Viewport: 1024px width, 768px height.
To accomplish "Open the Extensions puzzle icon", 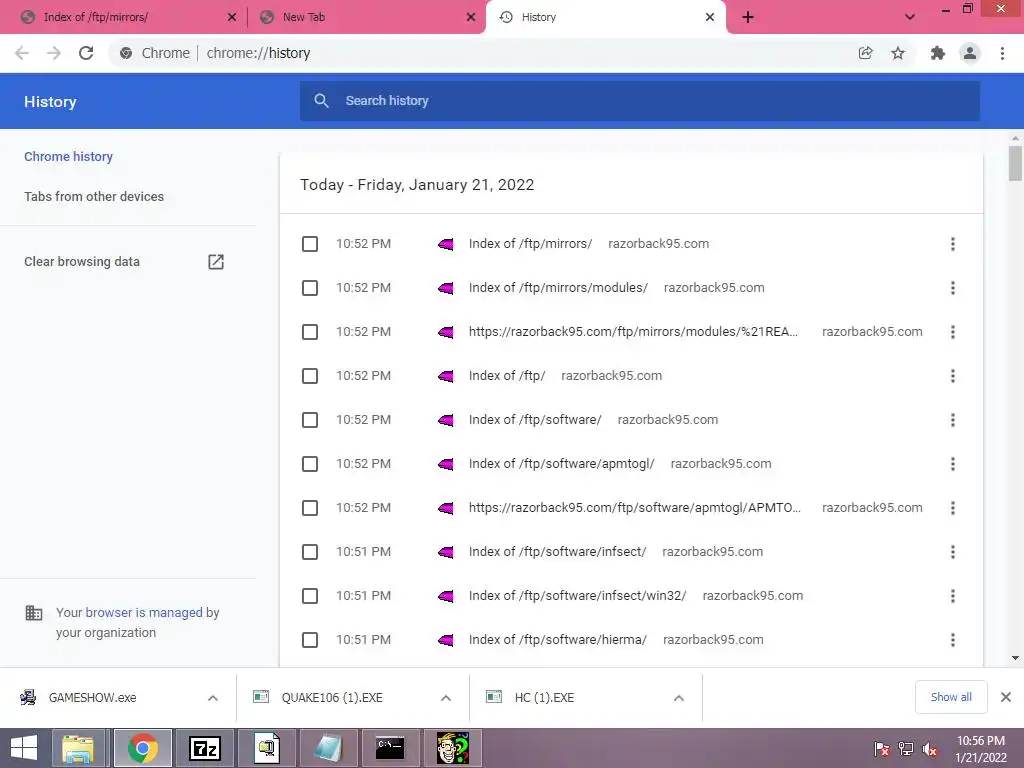I will tap(938, 53).
